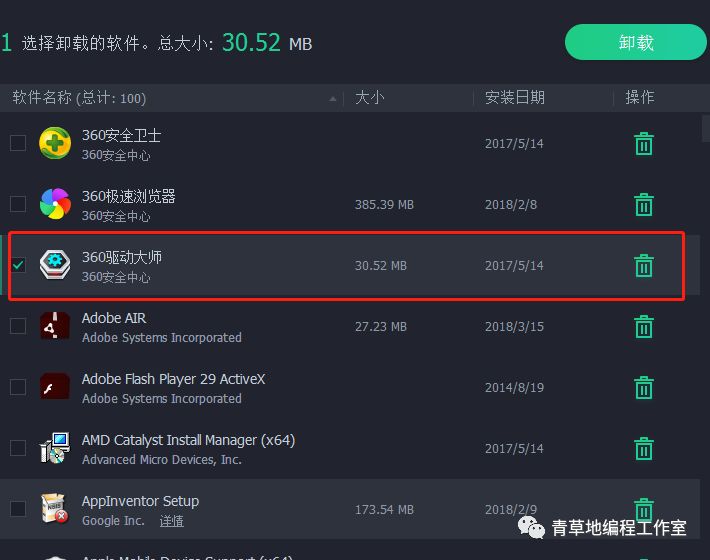Click trash icon for Adobe Flash Player 29
The height and width of the screenshot is (560, 710).
[643, 388]
